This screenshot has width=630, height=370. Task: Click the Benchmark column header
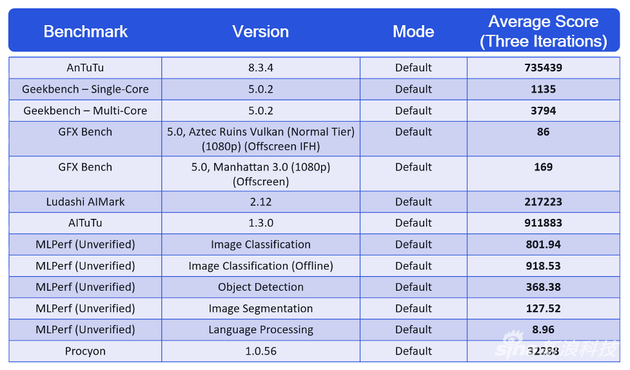(x=85, y=31)
